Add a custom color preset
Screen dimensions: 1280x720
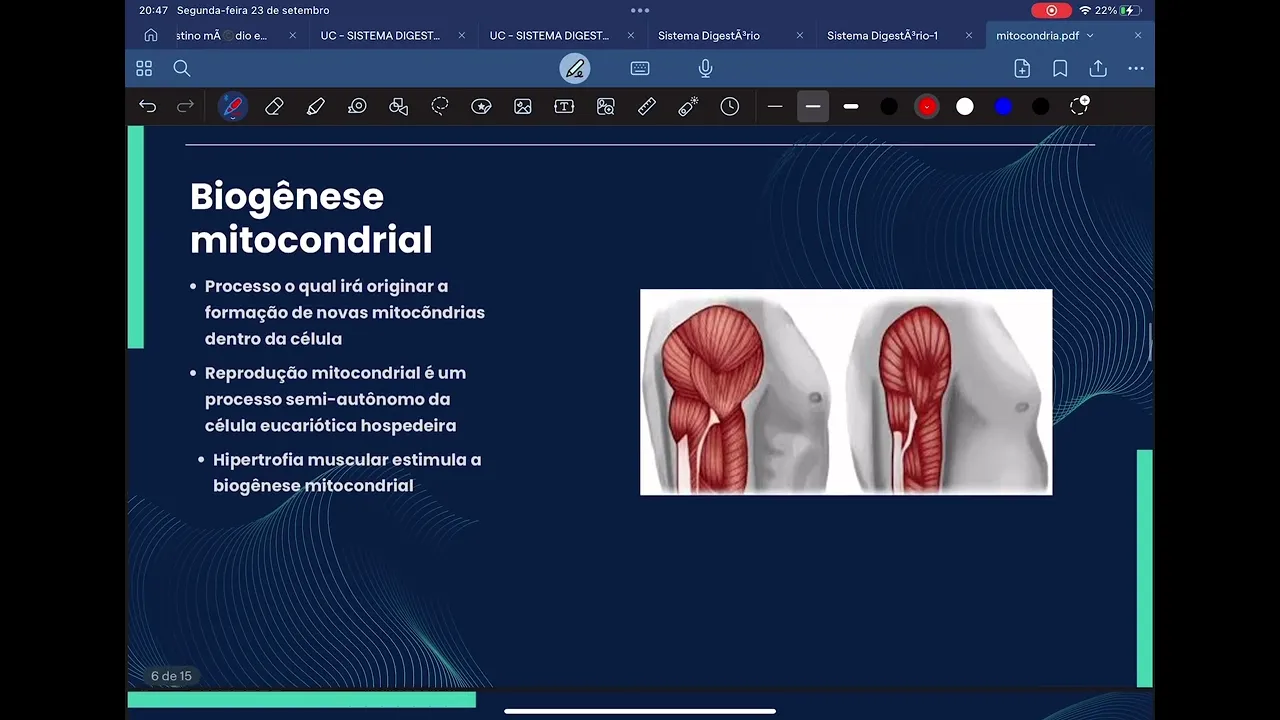(x=1079, y=105)
